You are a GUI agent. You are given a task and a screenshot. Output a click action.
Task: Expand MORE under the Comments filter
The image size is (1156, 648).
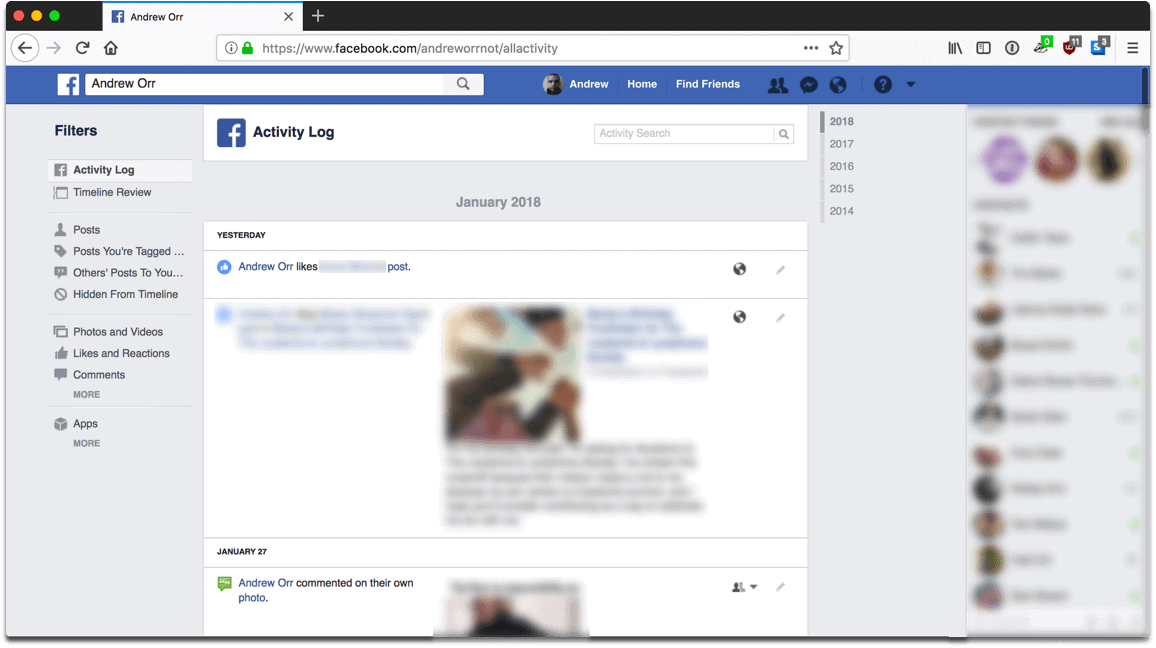86,394
